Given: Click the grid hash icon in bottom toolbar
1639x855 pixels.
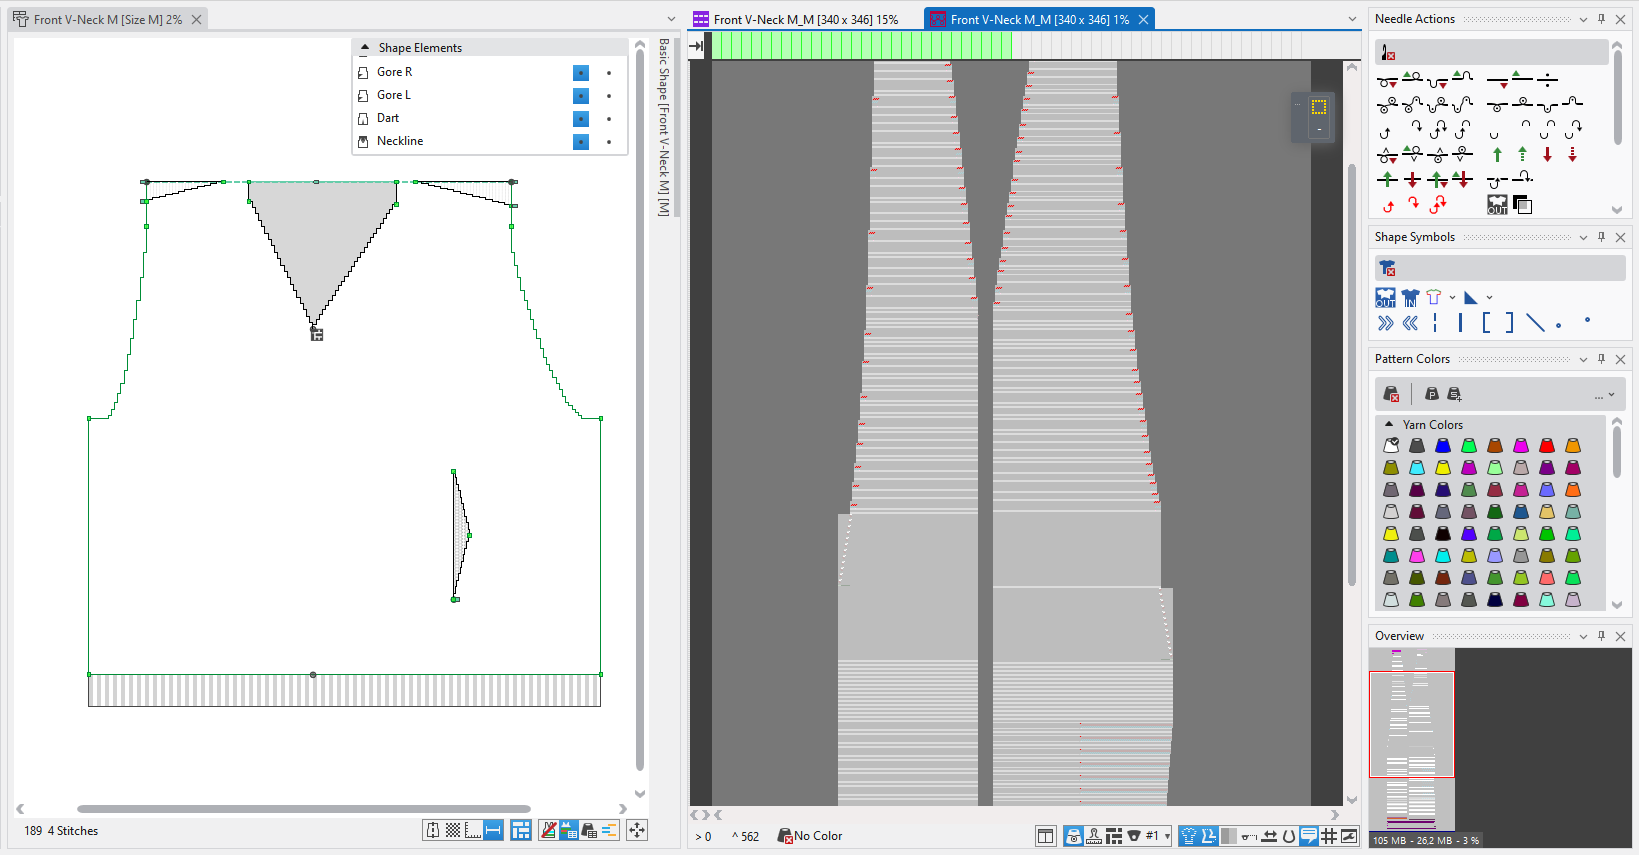Looking at the screenshot, I should 1329,836.
